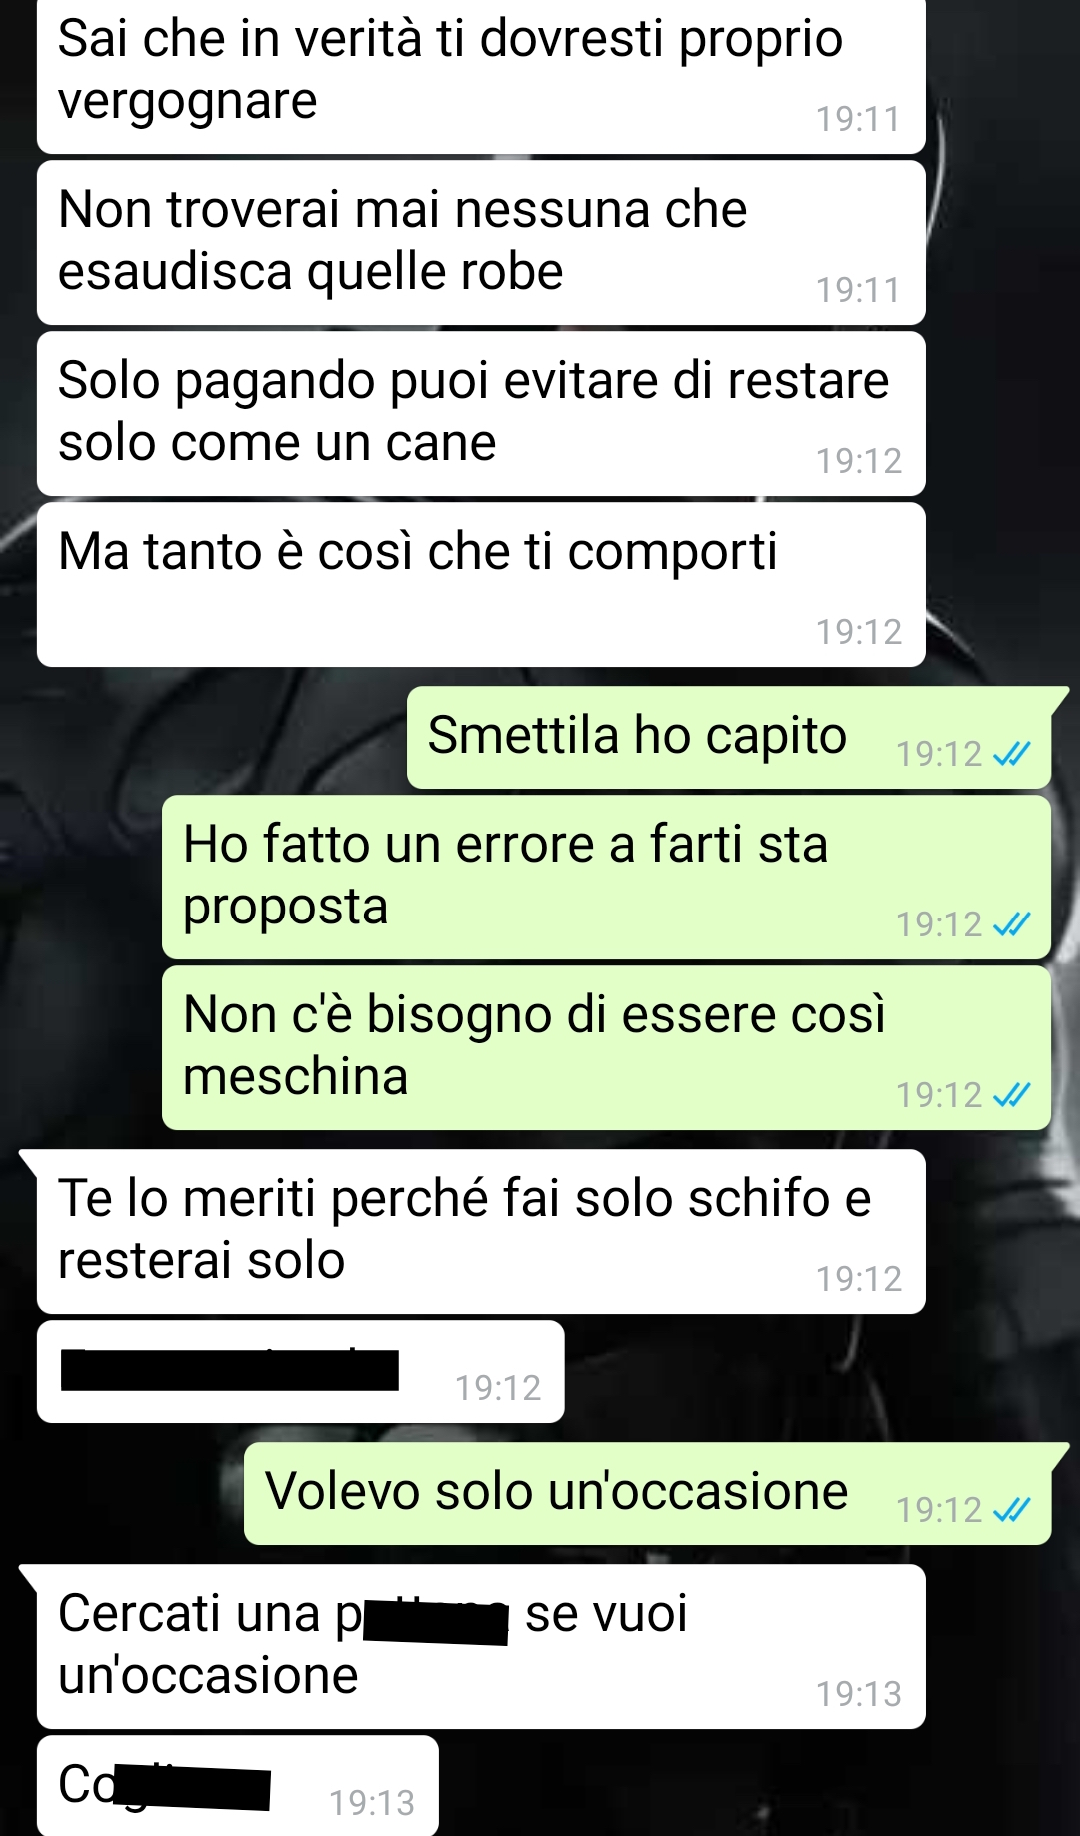Tap the 19:13 timestamp on 'un'occasione' reply
The height and width of the screenshot is (1836, 1080).
[x=858, y=1694]
